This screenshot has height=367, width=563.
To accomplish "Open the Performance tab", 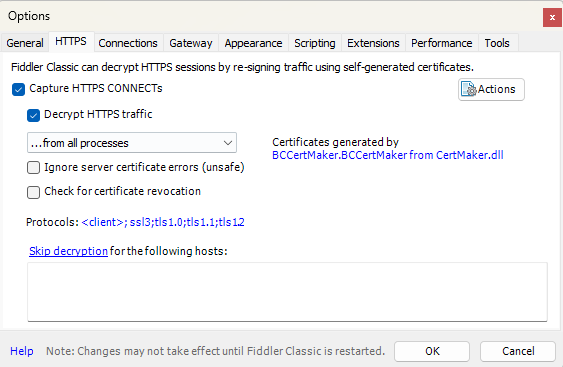I will click(442, 43).
